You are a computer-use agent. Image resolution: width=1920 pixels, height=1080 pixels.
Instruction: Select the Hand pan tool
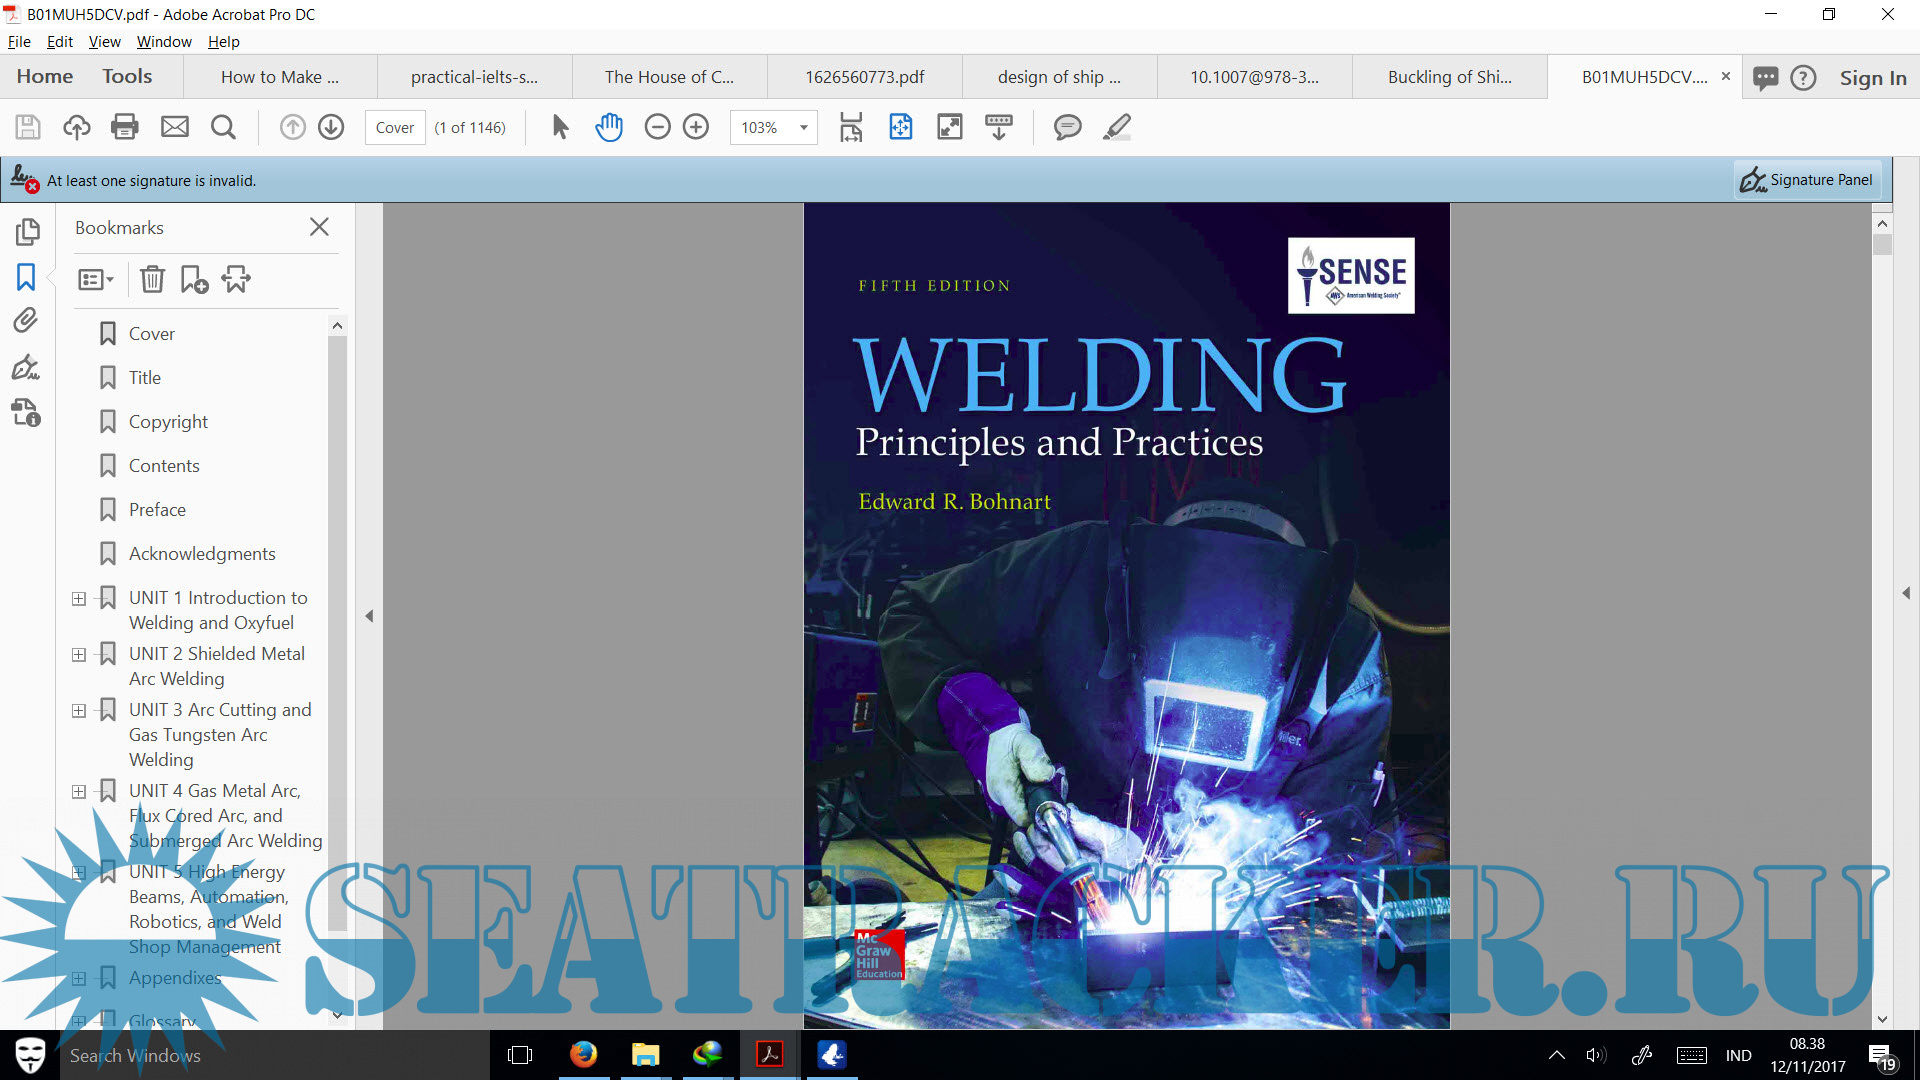point(608,127)
